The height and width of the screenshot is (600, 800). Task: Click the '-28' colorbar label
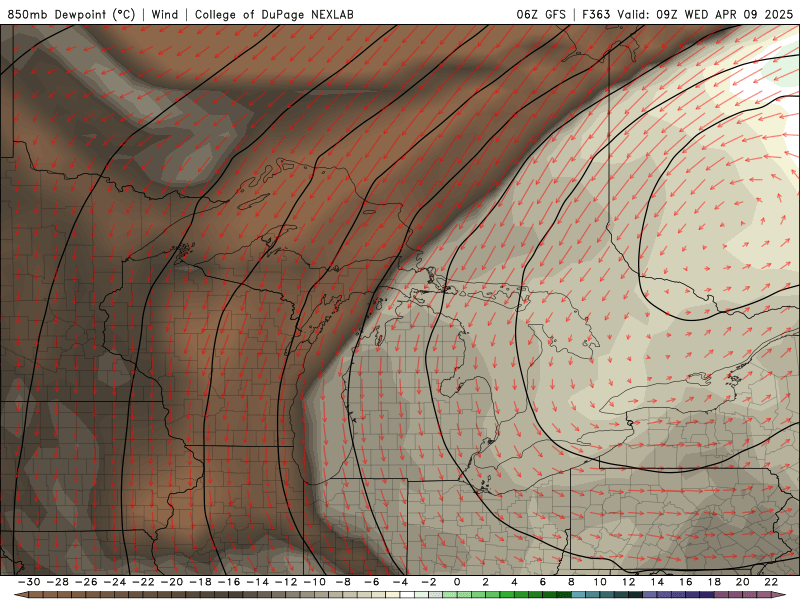click(58, 582)
